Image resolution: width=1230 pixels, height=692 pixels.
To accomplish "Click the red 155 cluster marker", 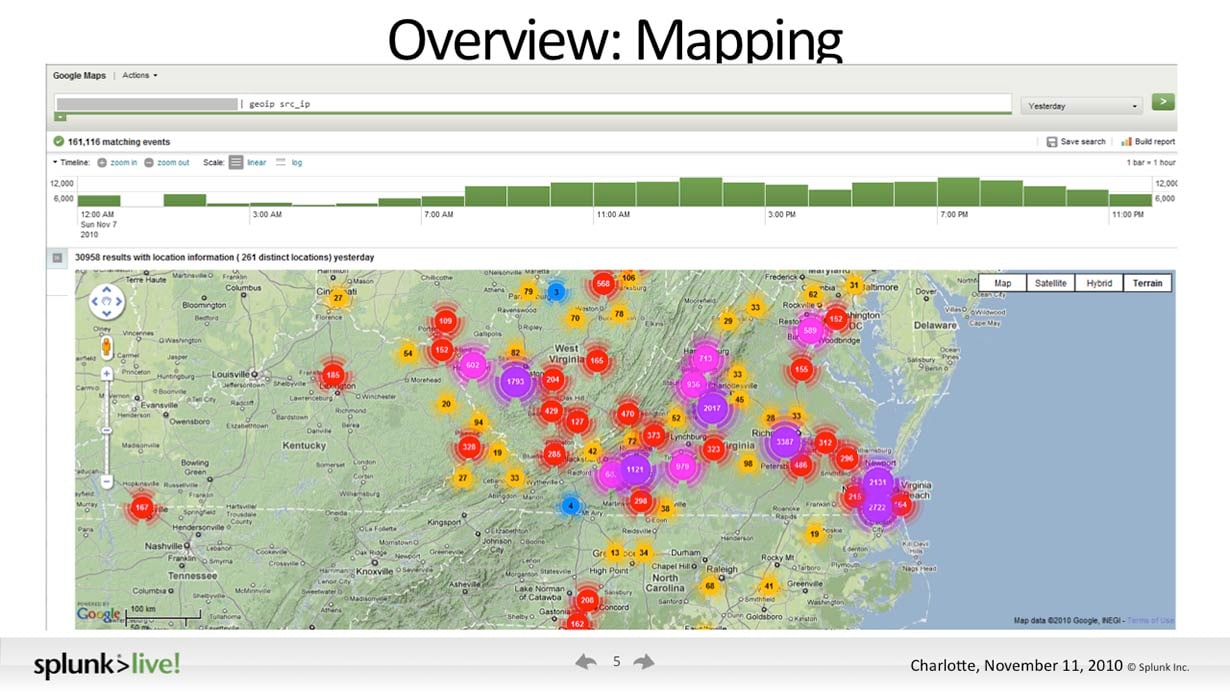I will point(801,369).
